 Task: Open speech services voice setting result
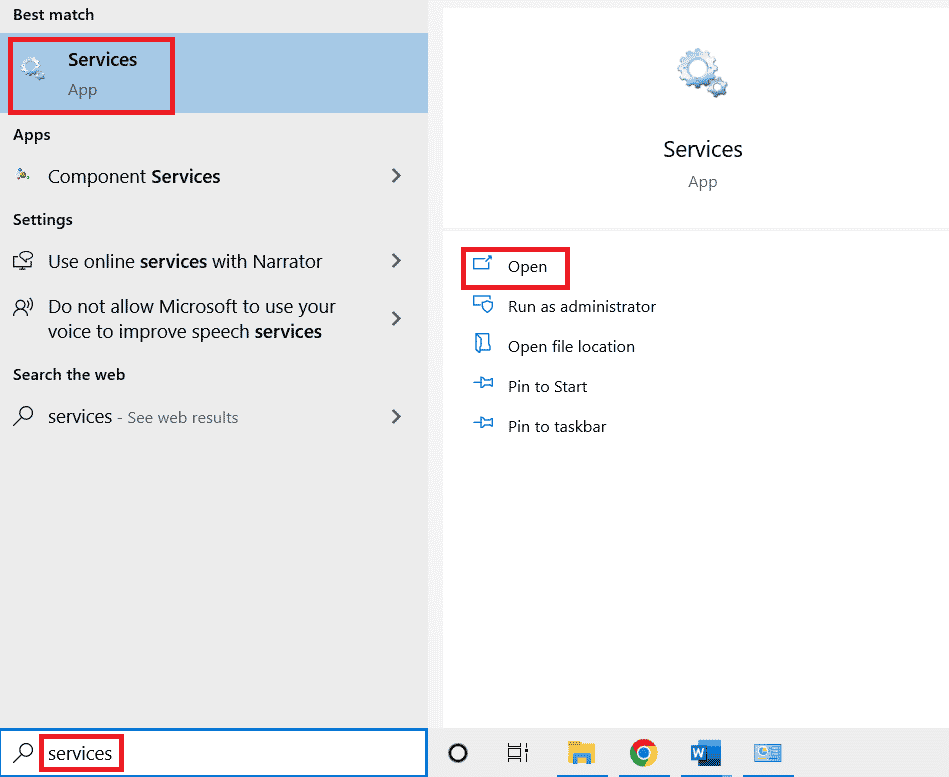click(x=214, y=319)
